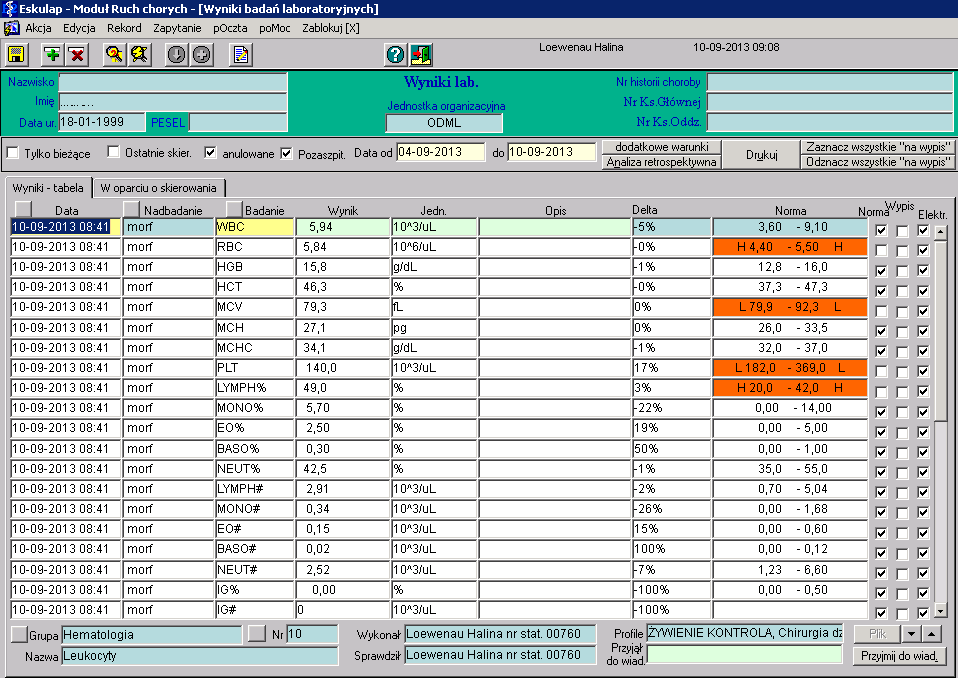Click the Delta cell showing 50% for BASO%
The height and width of the screenshot is (678, 958).
click(671, 448)
